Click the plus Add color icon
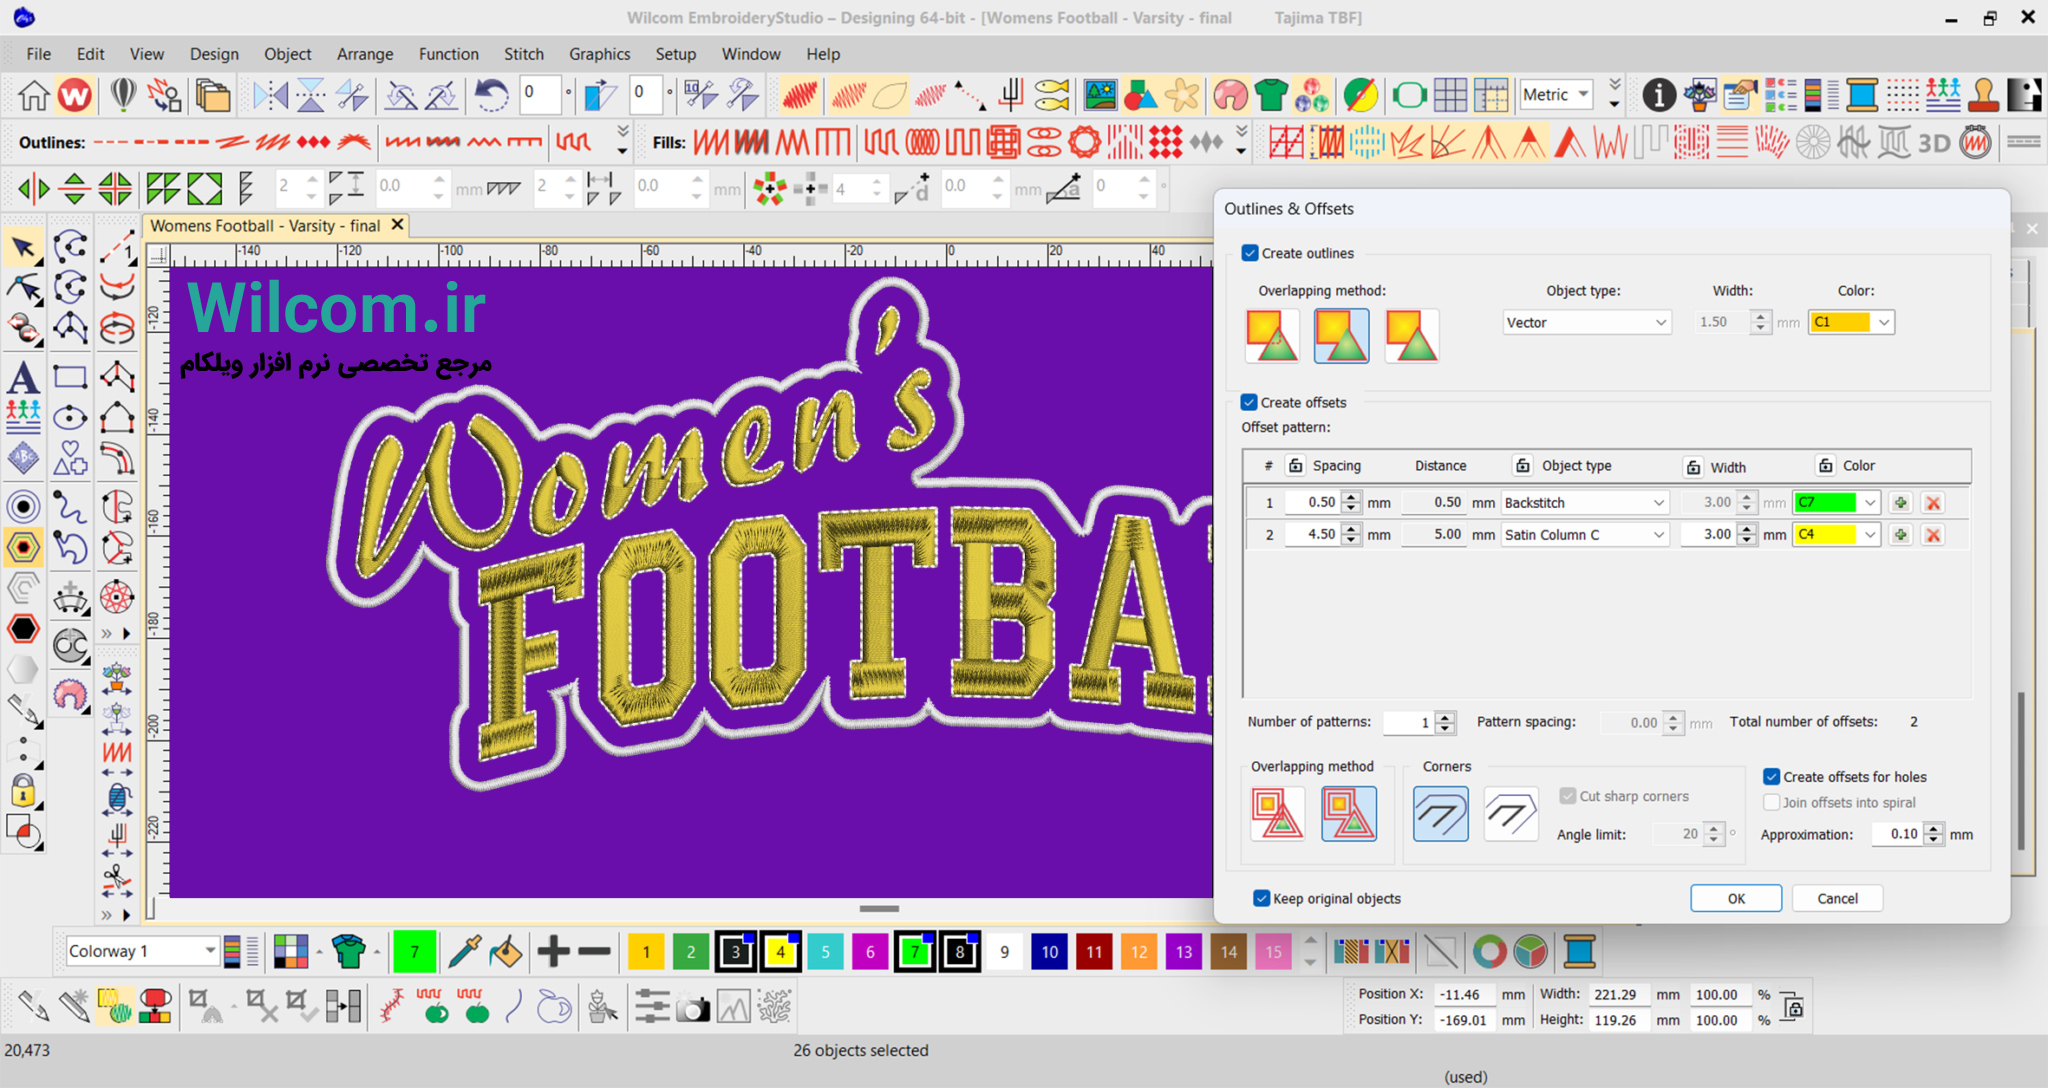The image size is (2048, 1088). [x=552, y=952]
